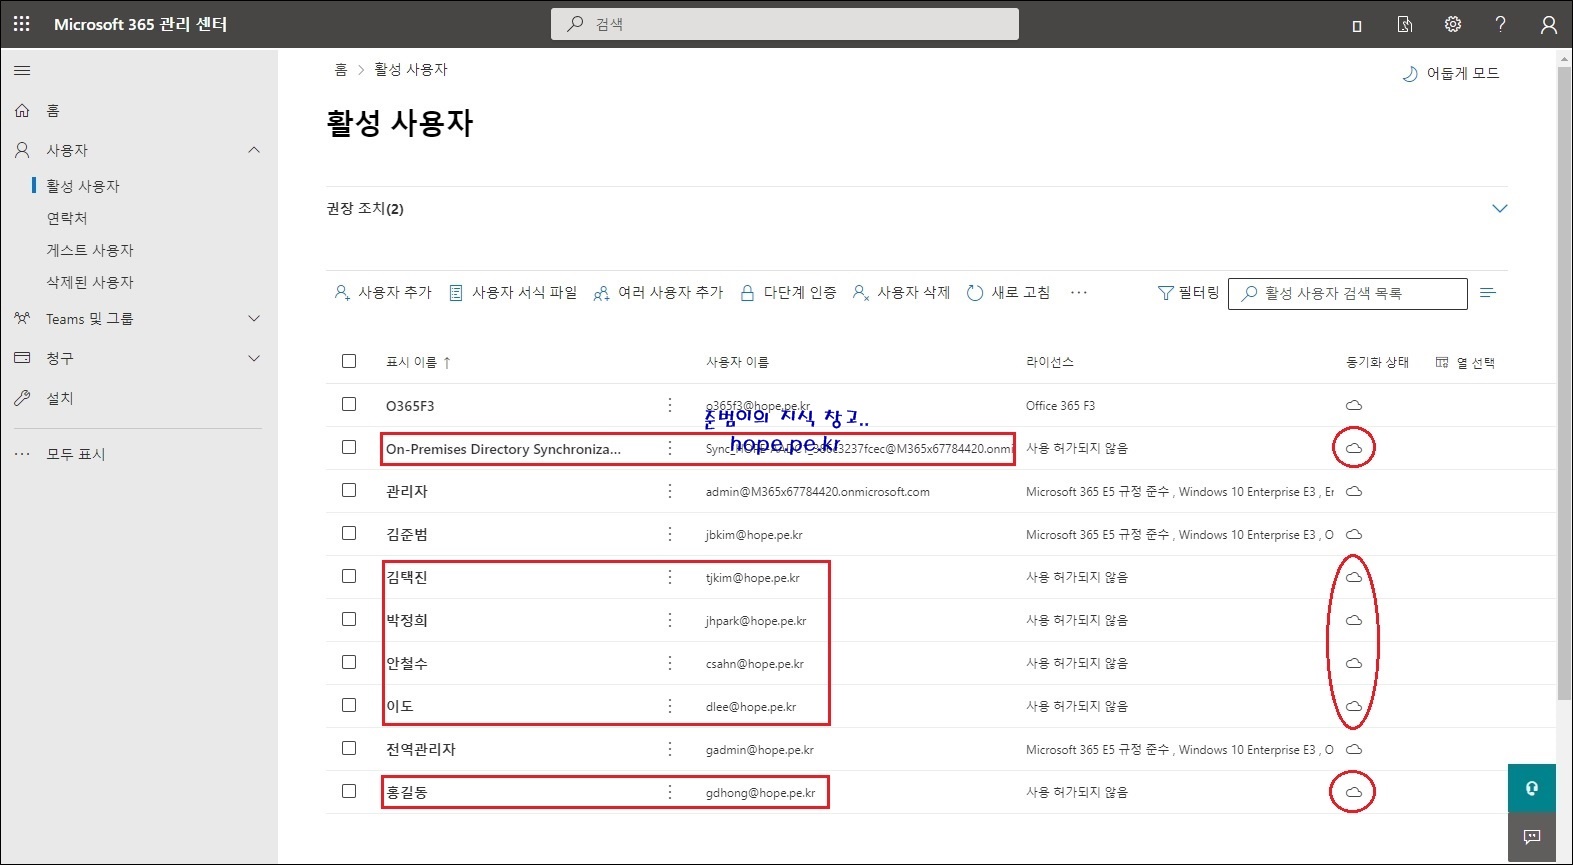The image size is (1573, 865).
Task: Open more actions for 김준범 row
Action: (x=670, y=534)
